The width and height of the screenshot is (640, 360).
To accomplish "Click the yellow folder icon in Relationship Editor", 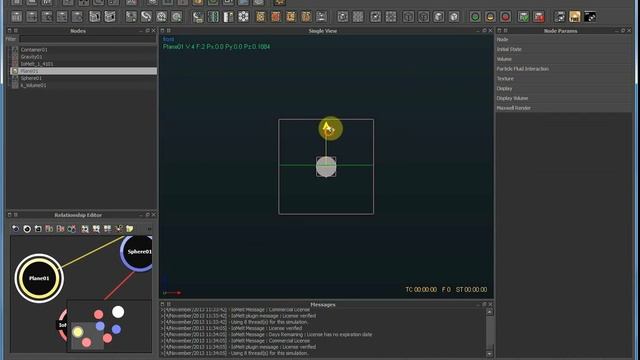I will pyautogui.click(x=130, y=229).
